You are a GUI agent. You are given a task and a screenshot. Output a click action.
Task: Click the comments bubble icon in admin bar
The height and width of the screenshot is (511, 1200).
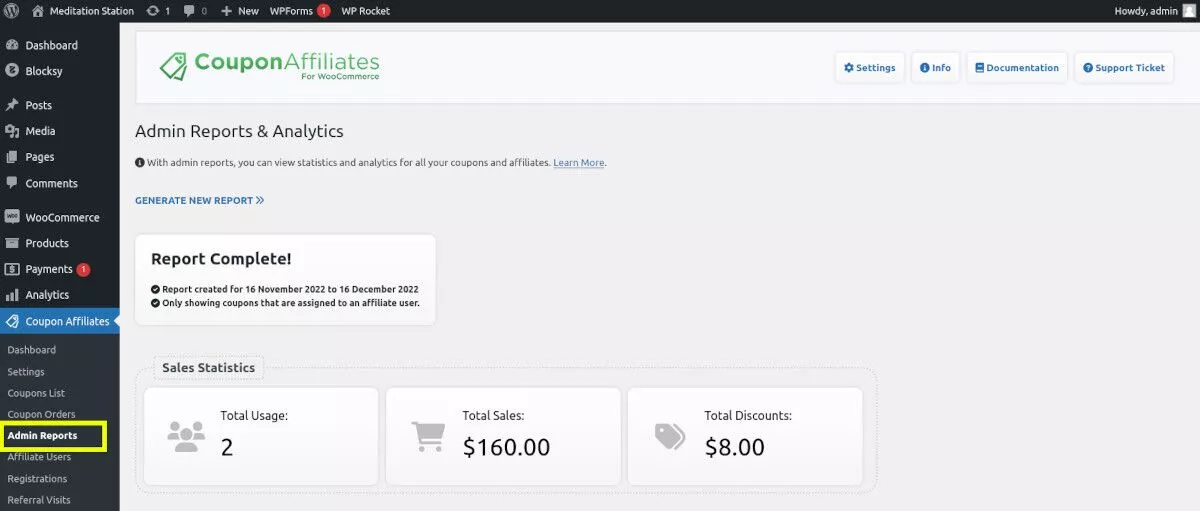[x=189, y=11]
